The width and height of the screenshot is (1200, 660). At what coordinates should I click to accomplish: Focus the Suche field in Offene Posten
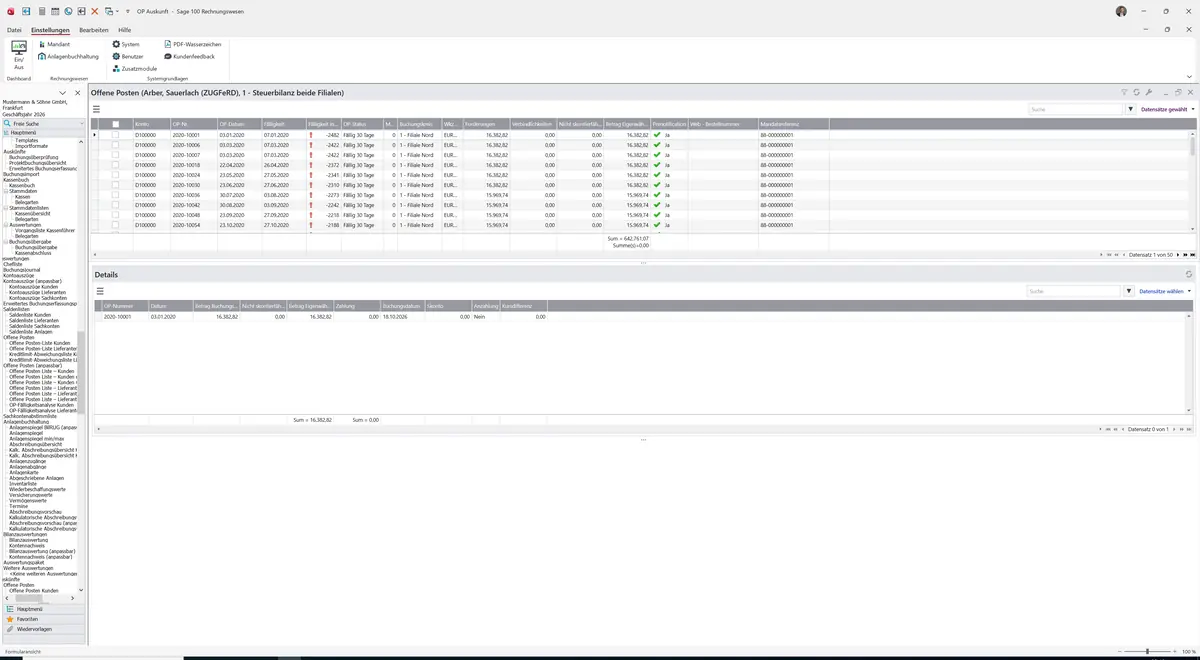coord(1075,109)
